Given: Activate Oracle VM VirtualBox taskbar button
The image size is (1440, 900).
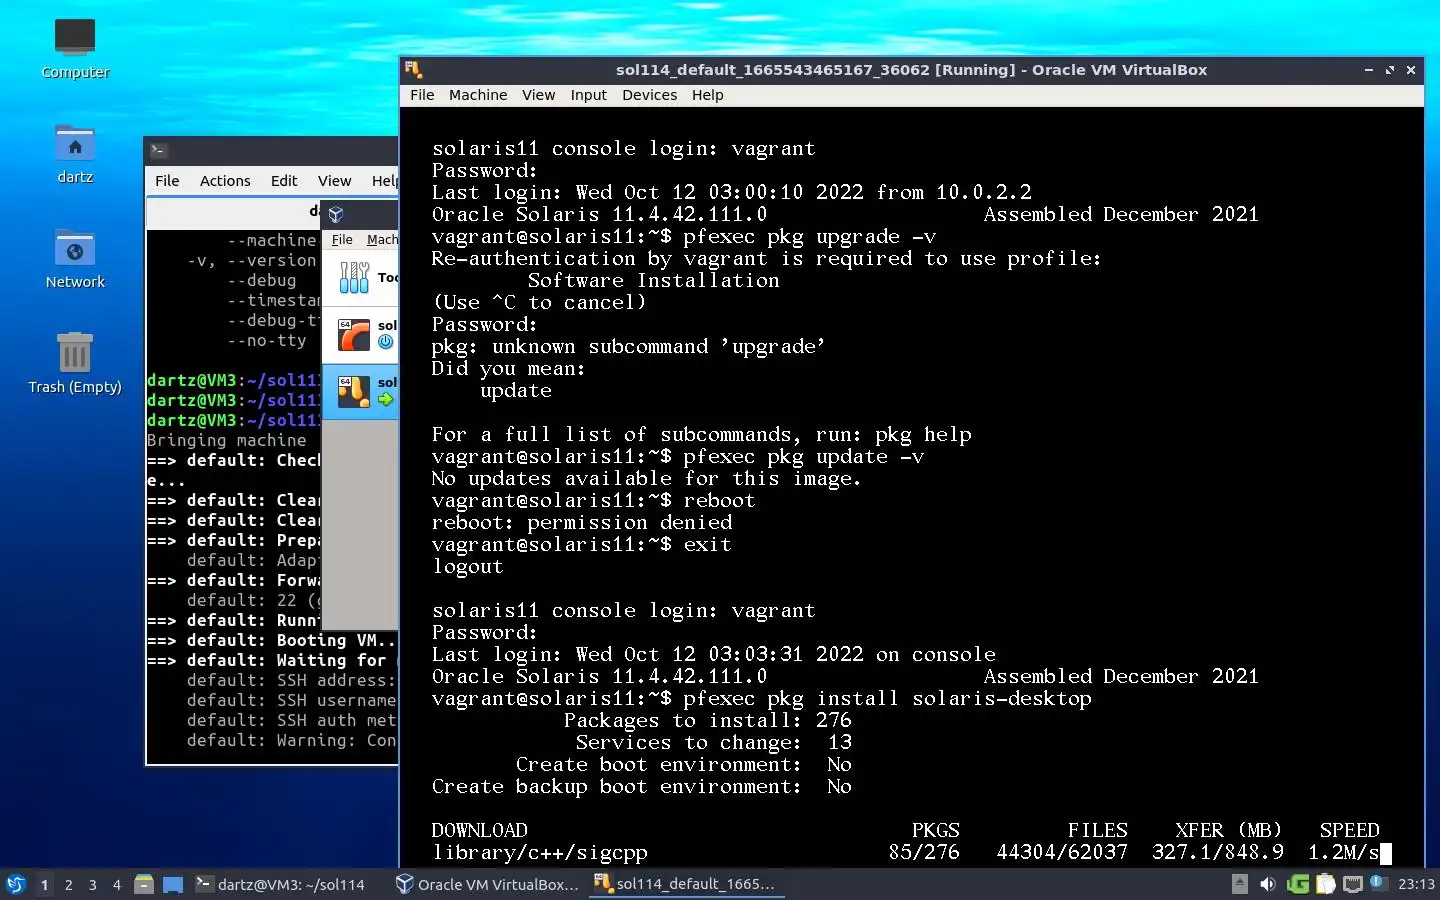Looking at the screenshot, I should [488, 884].
